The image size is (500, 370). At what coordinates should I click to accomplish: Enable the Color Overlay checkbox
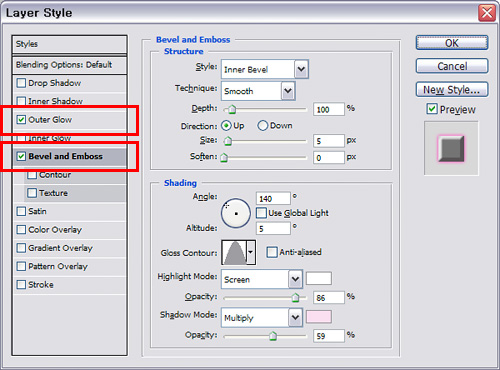point(21,229)
